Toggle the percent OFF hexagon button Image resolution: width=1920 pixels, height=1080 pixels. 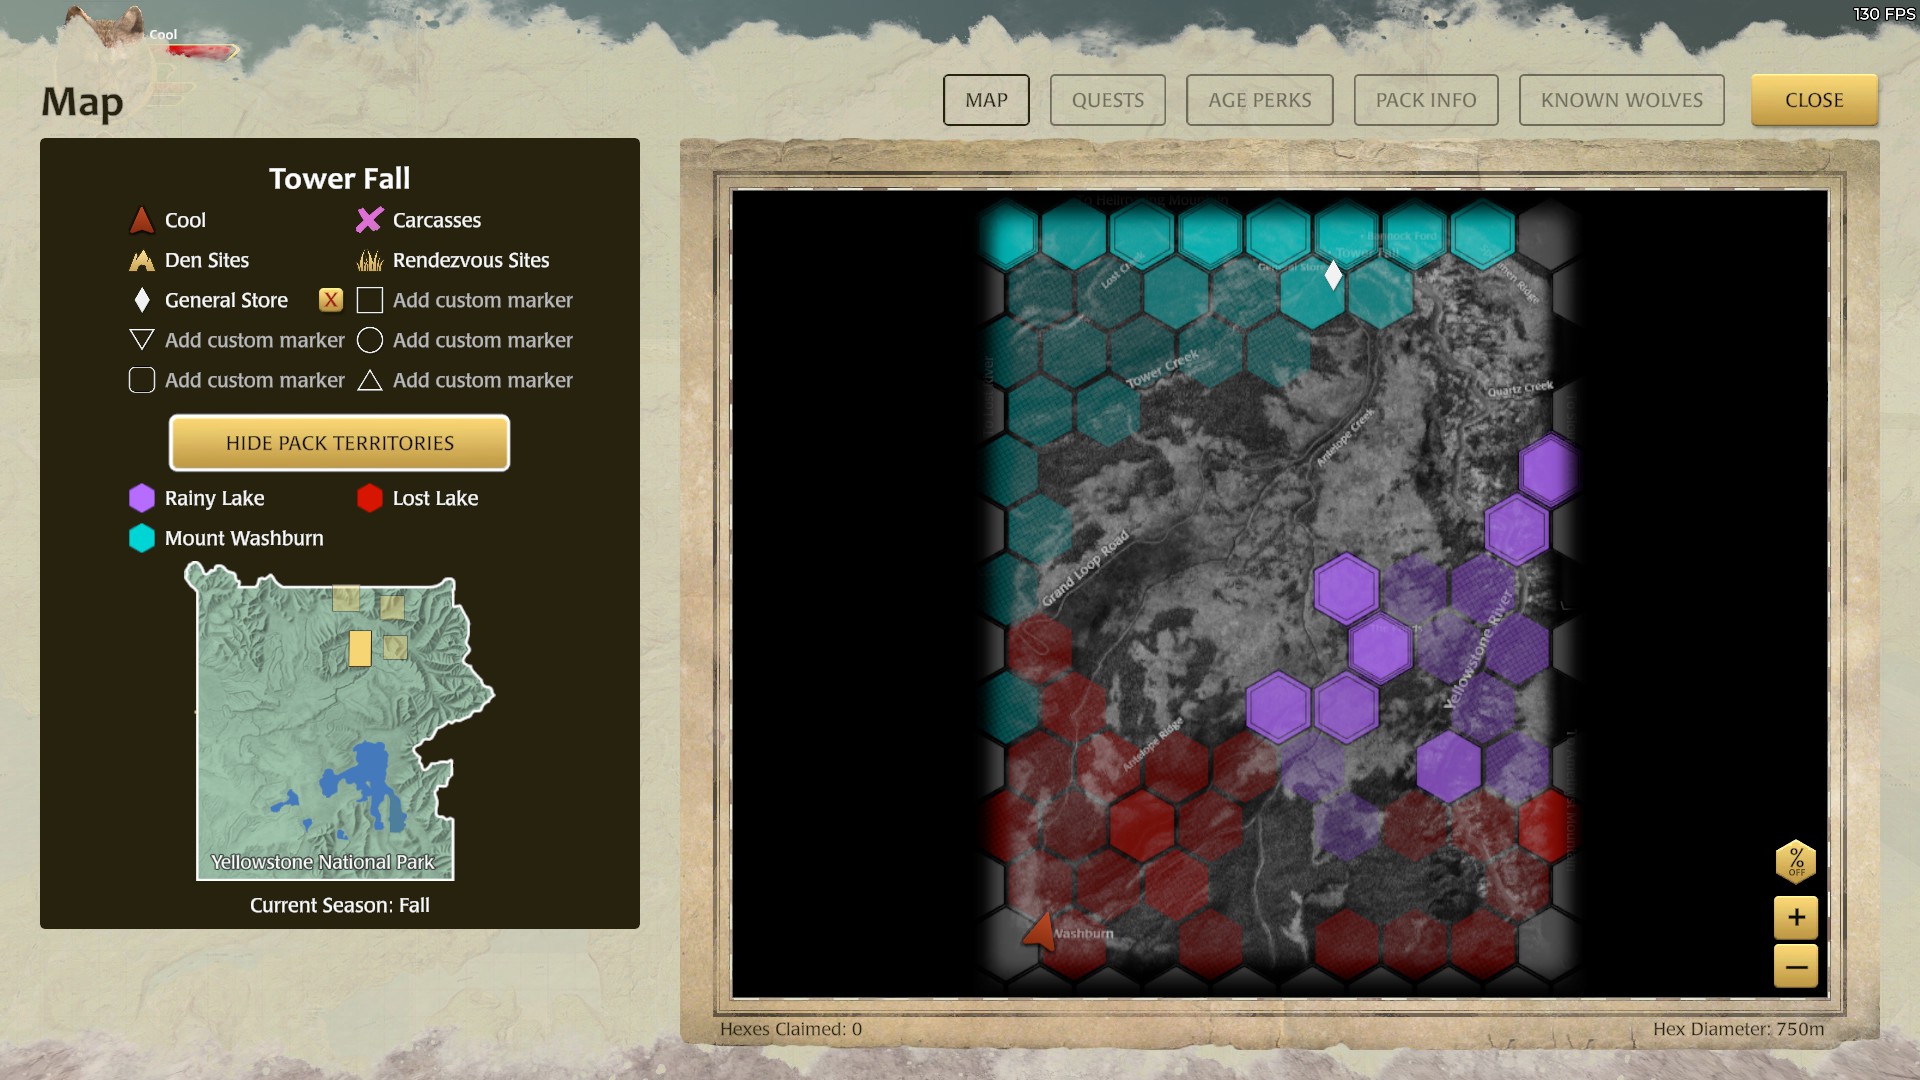pyautogui.click(x=1796, y=861)
